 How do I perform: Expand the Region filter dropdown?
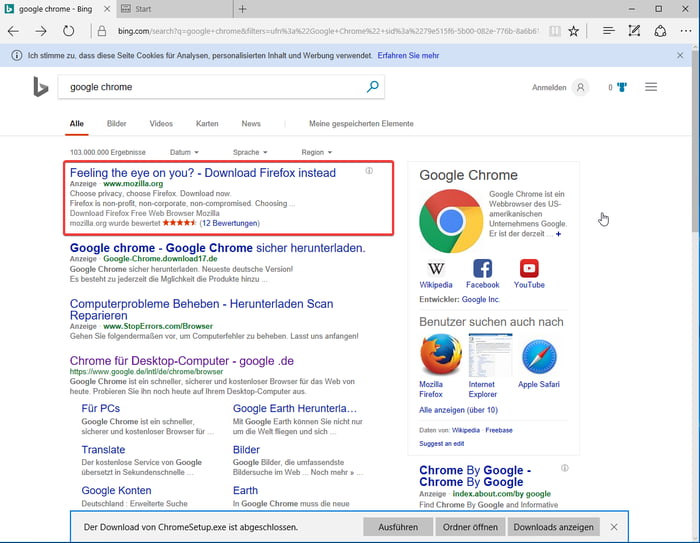(x=317, y=152)
